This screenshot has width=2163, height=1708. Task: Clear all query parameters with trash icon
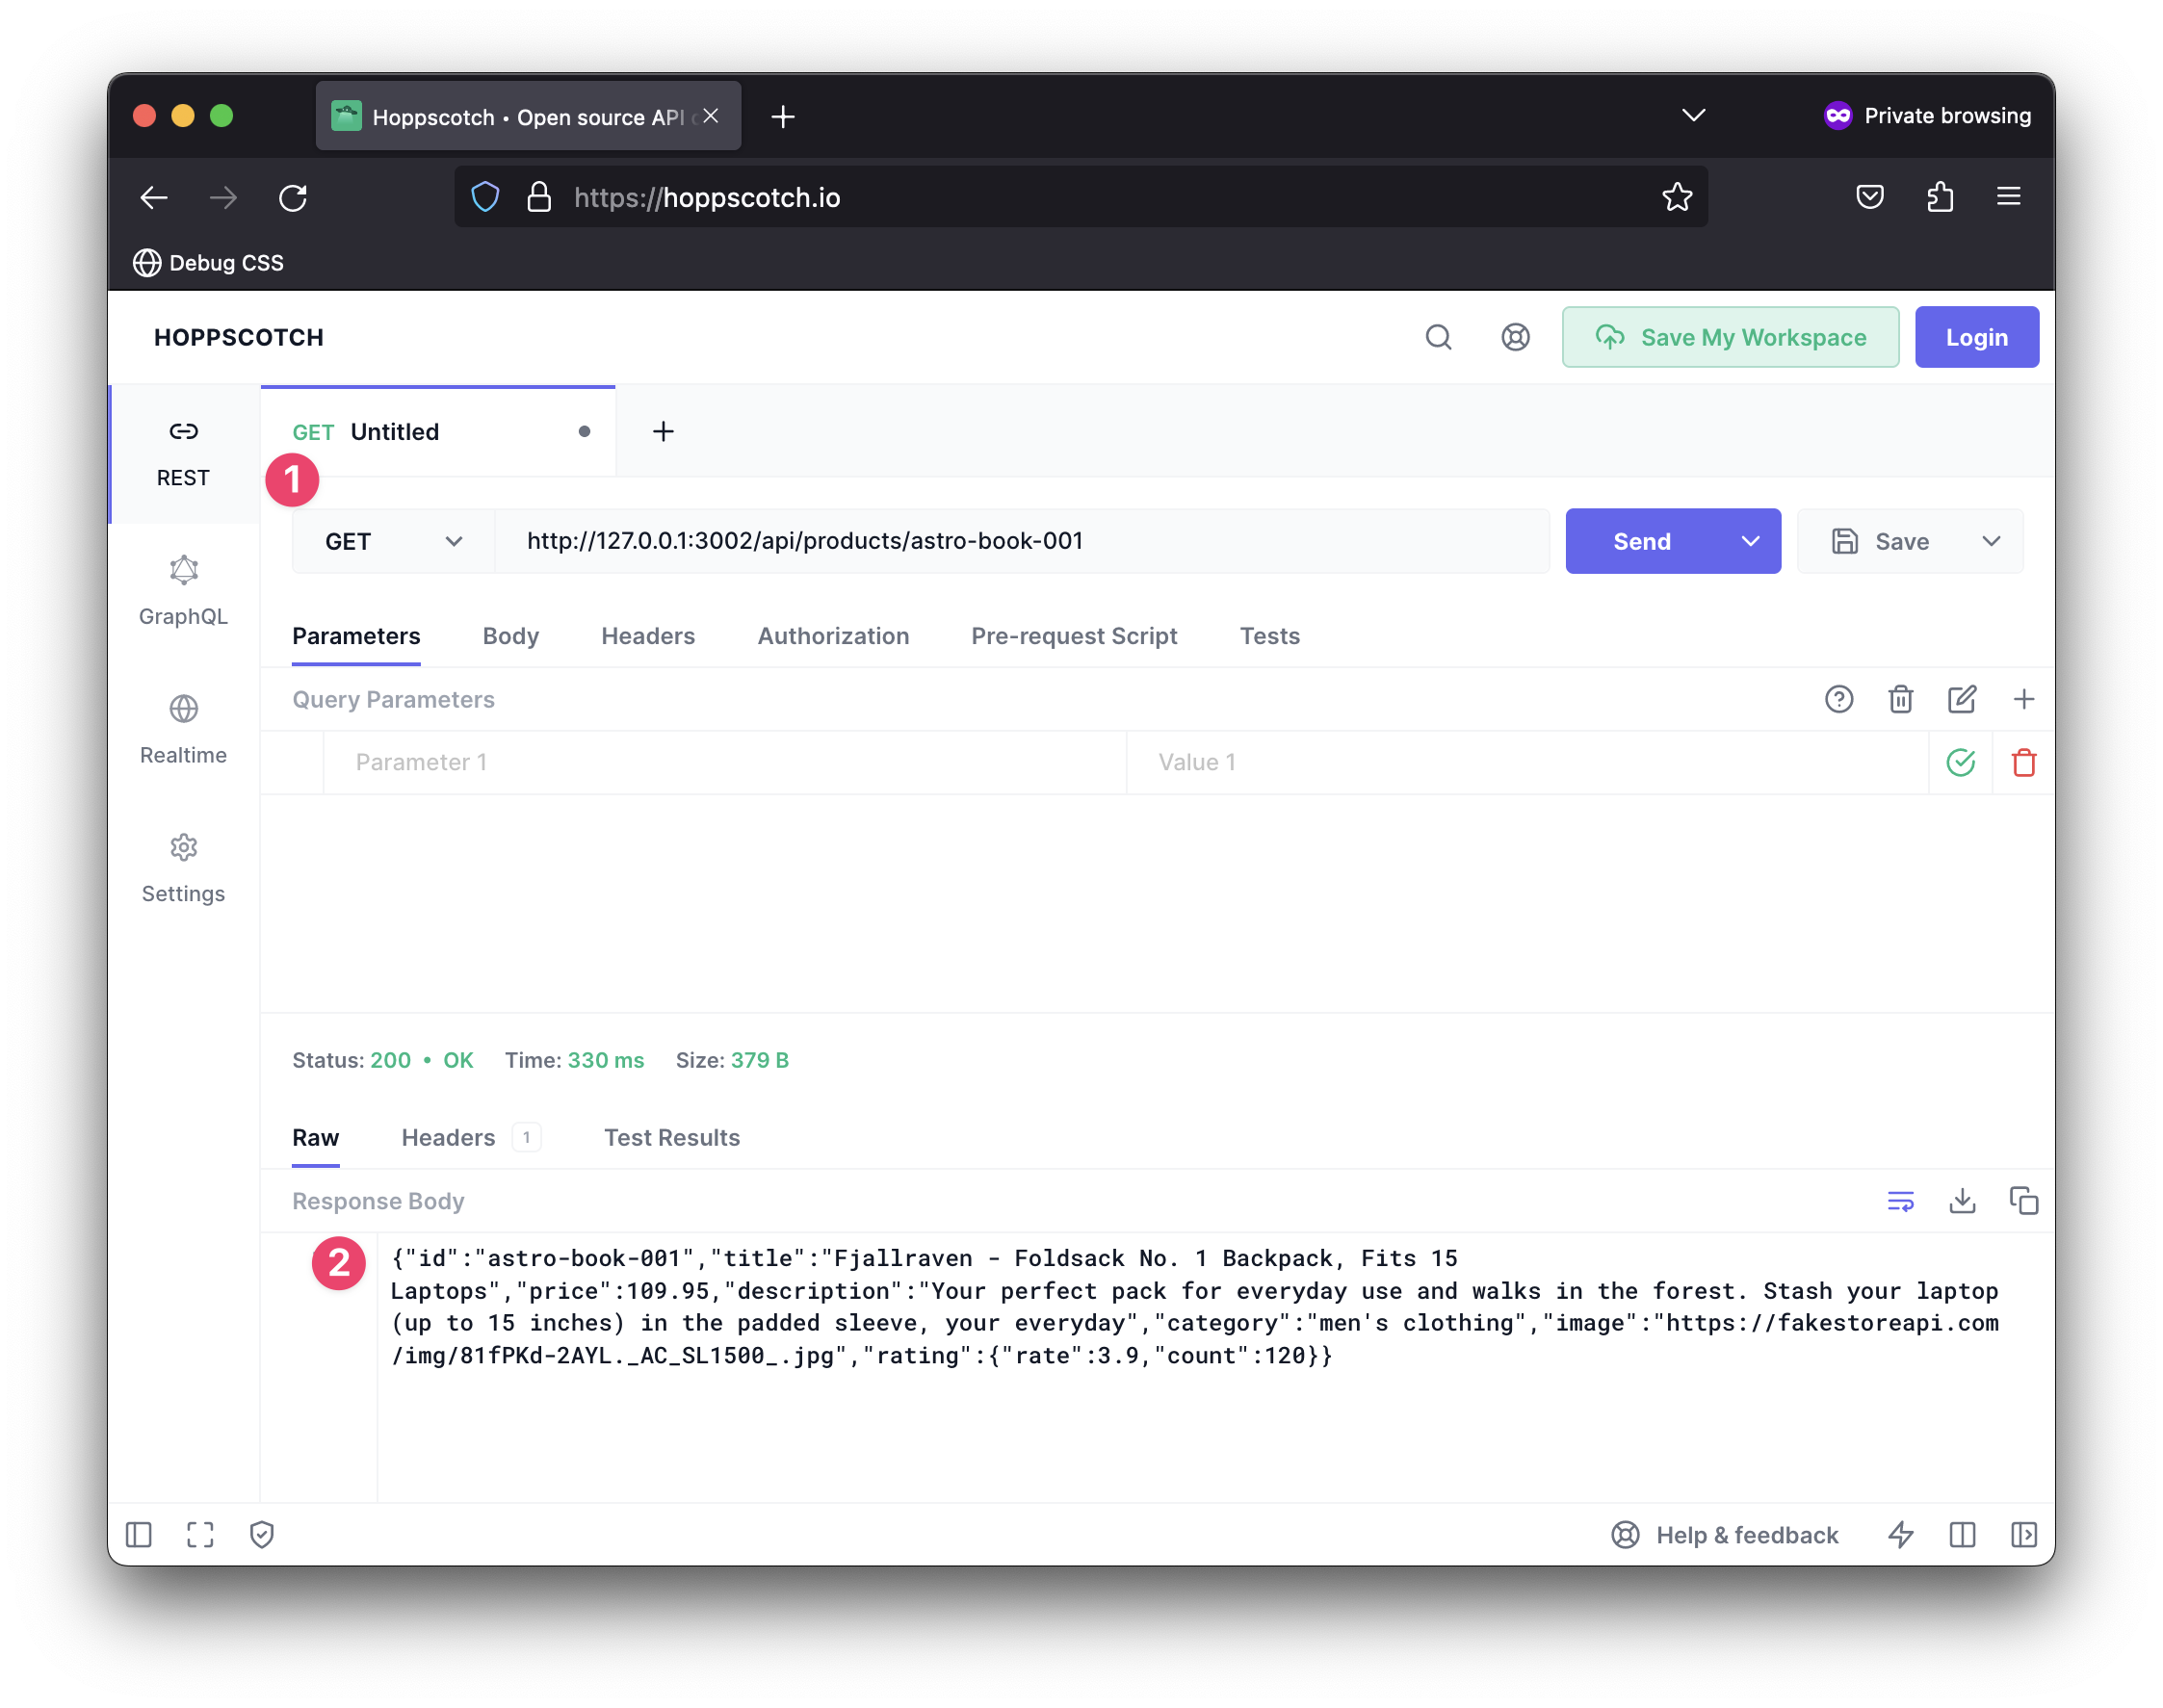coord(1900,699)
